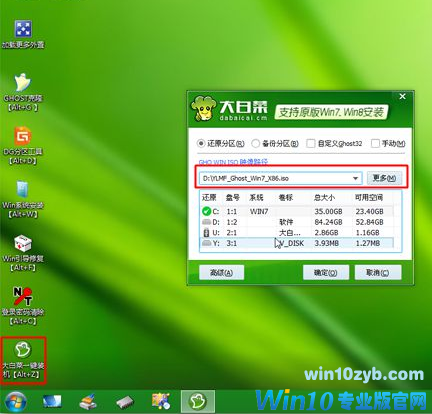This screenshot has width=432, height=414.
Task: Click the 卷标 column header
Action: [286, 198]
